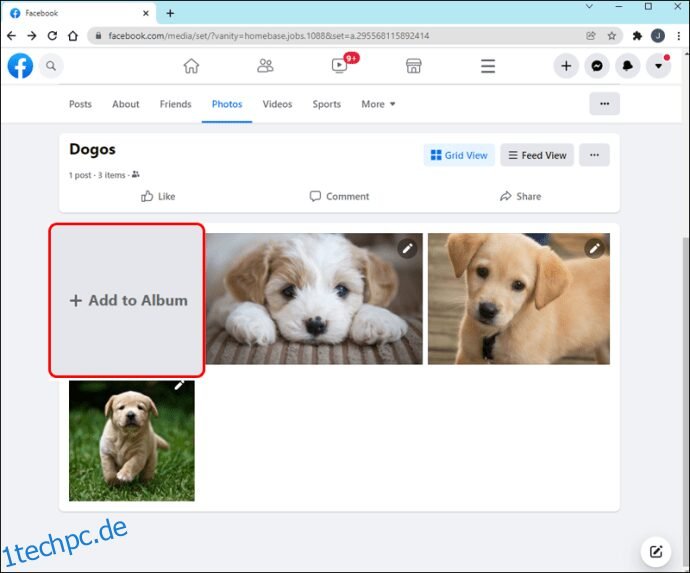Open the Watch video icon with 9+ badge

339,66
